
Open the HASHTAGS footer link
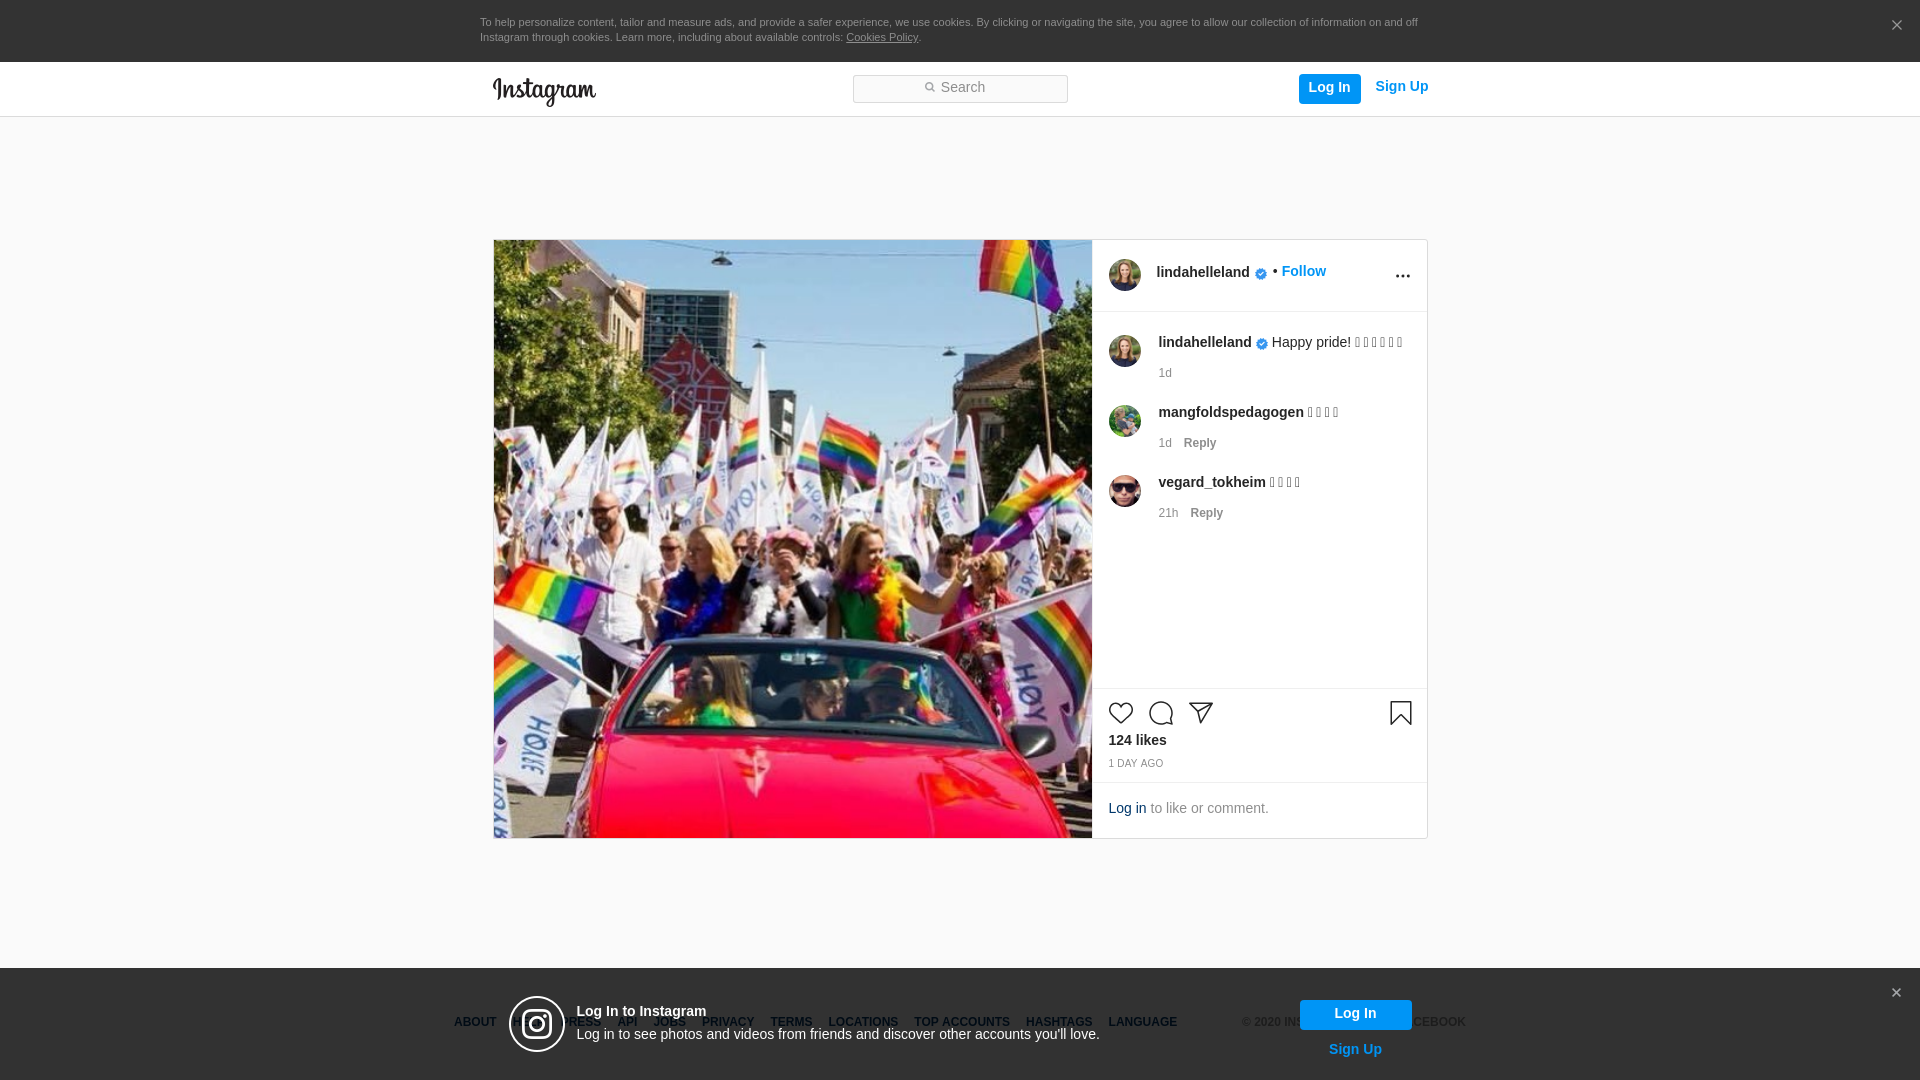click(x=1058, y=1022)
